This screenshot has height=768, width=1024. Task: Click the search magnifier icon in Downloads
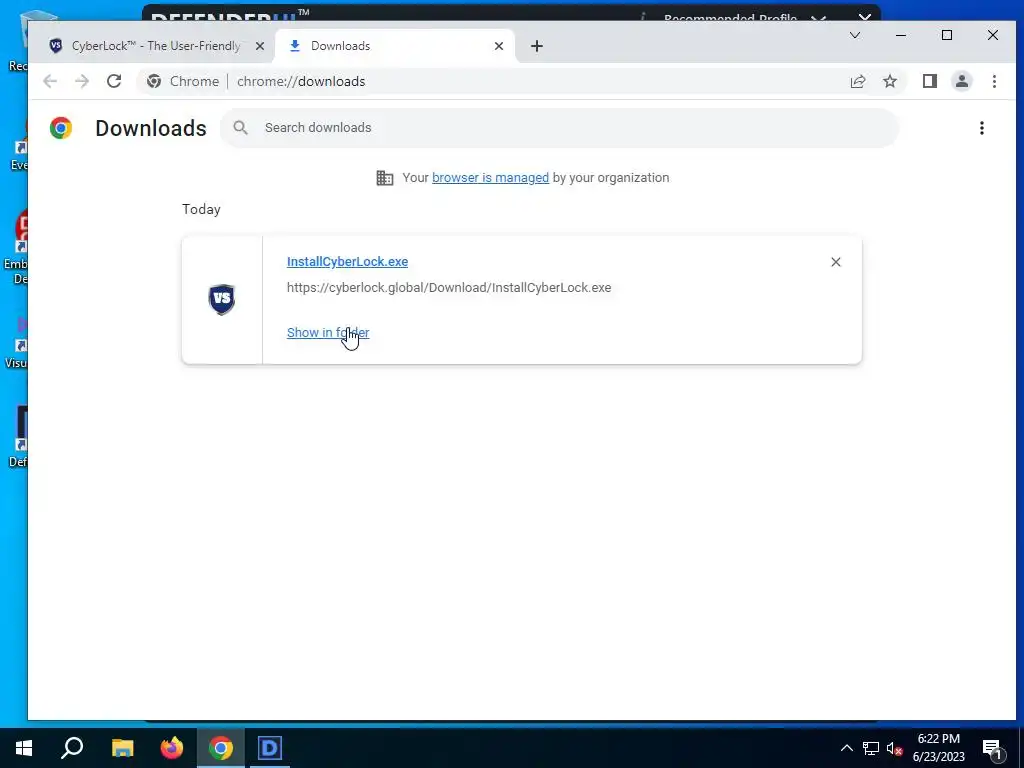pos(240,128)
